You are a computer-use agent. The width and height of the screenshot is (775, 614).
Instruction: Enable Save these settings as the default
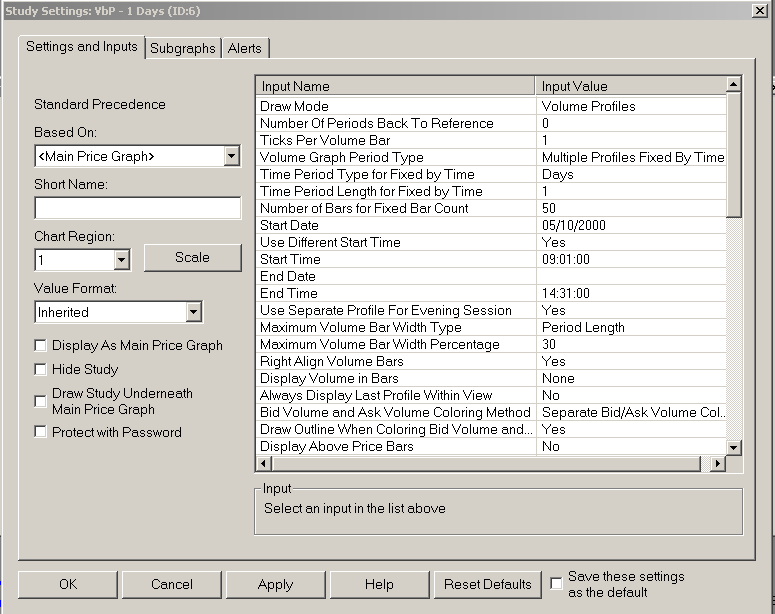[x=557, y=583]
